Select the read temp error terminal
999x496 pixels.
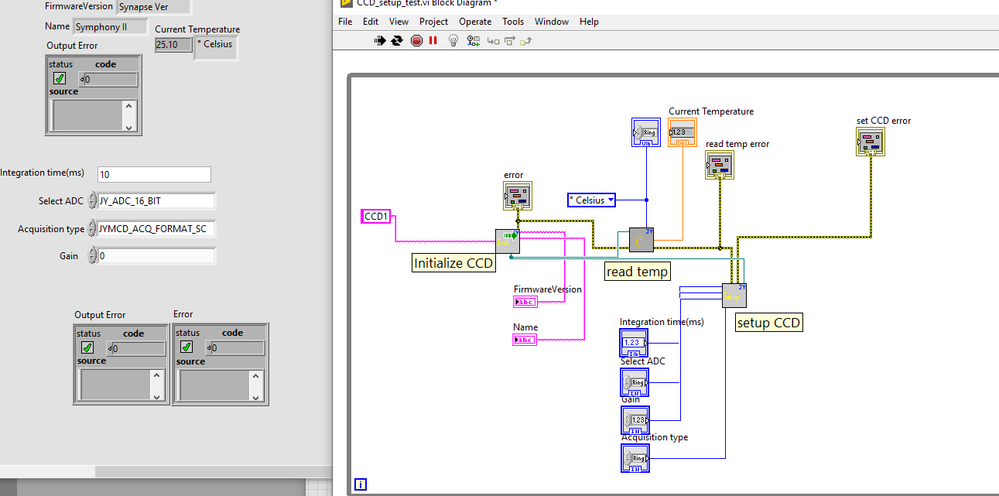click(720, 165)
